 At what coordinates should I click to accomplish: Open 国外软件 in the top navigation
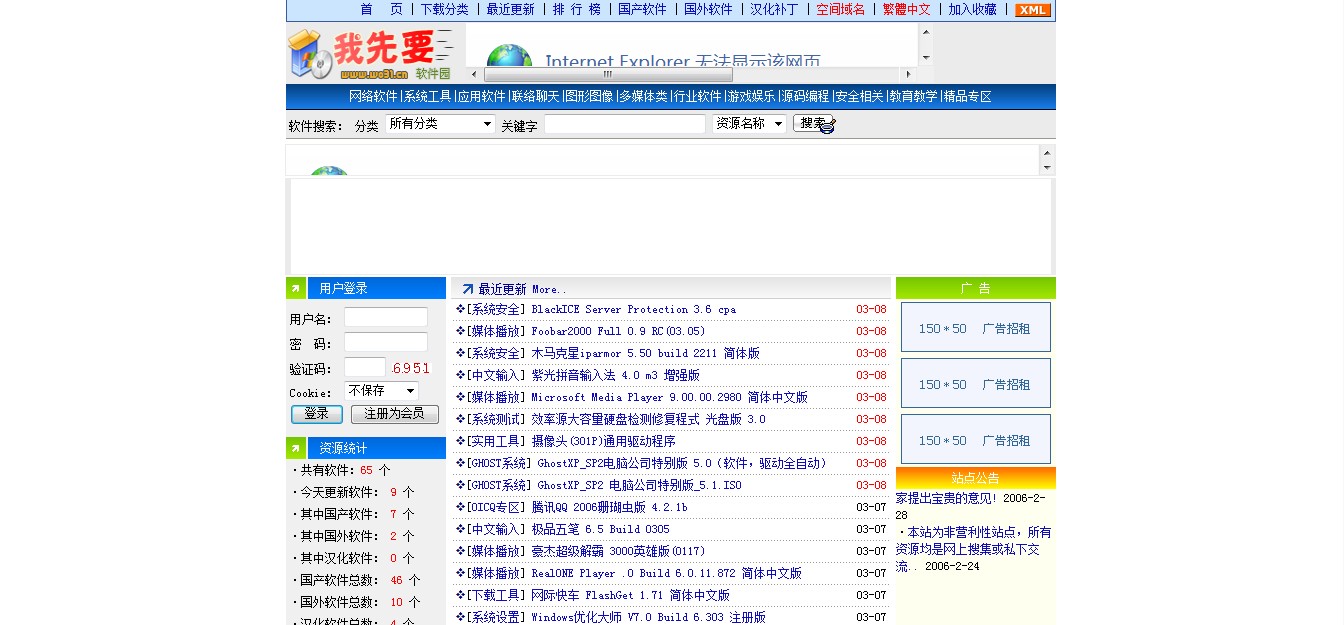pyautogui.click(x=708, y=9)
